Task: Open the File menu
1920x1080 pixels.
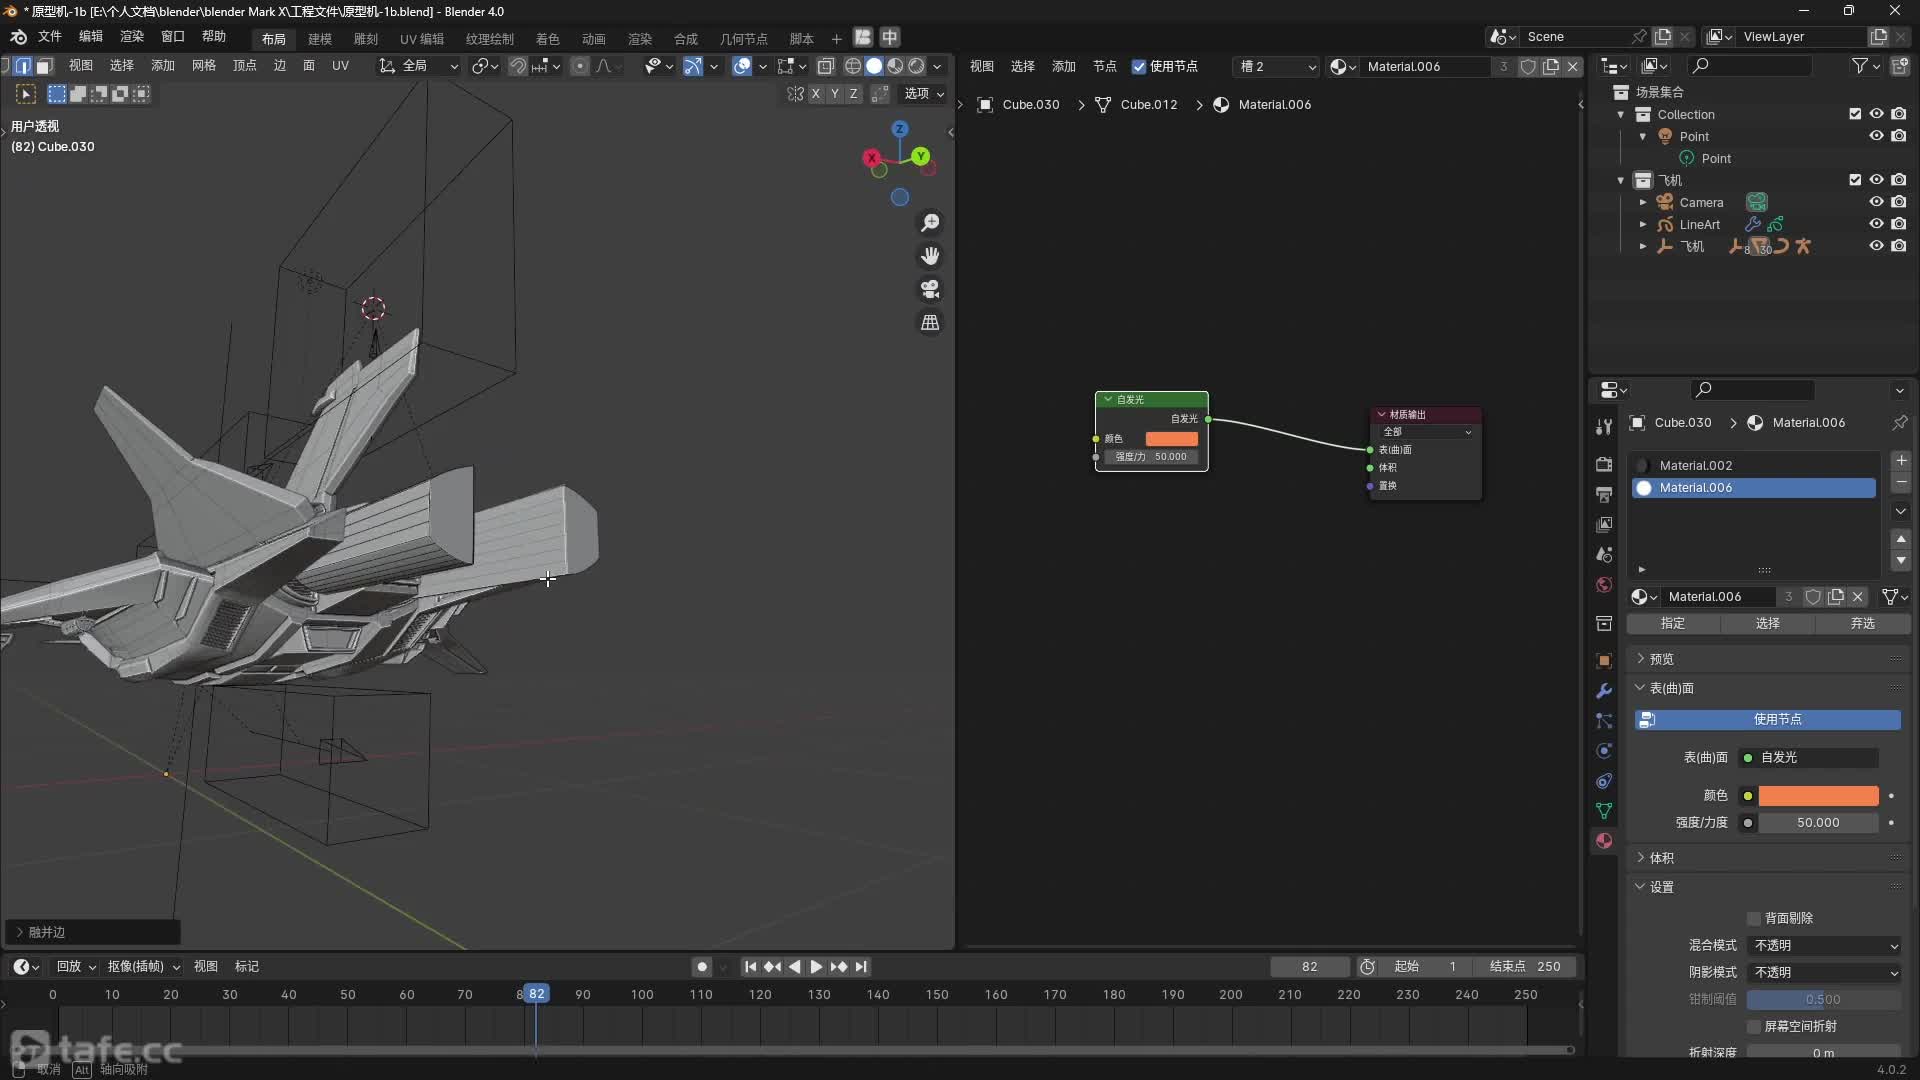Action: pyautogui.click(x=50, y=37)
